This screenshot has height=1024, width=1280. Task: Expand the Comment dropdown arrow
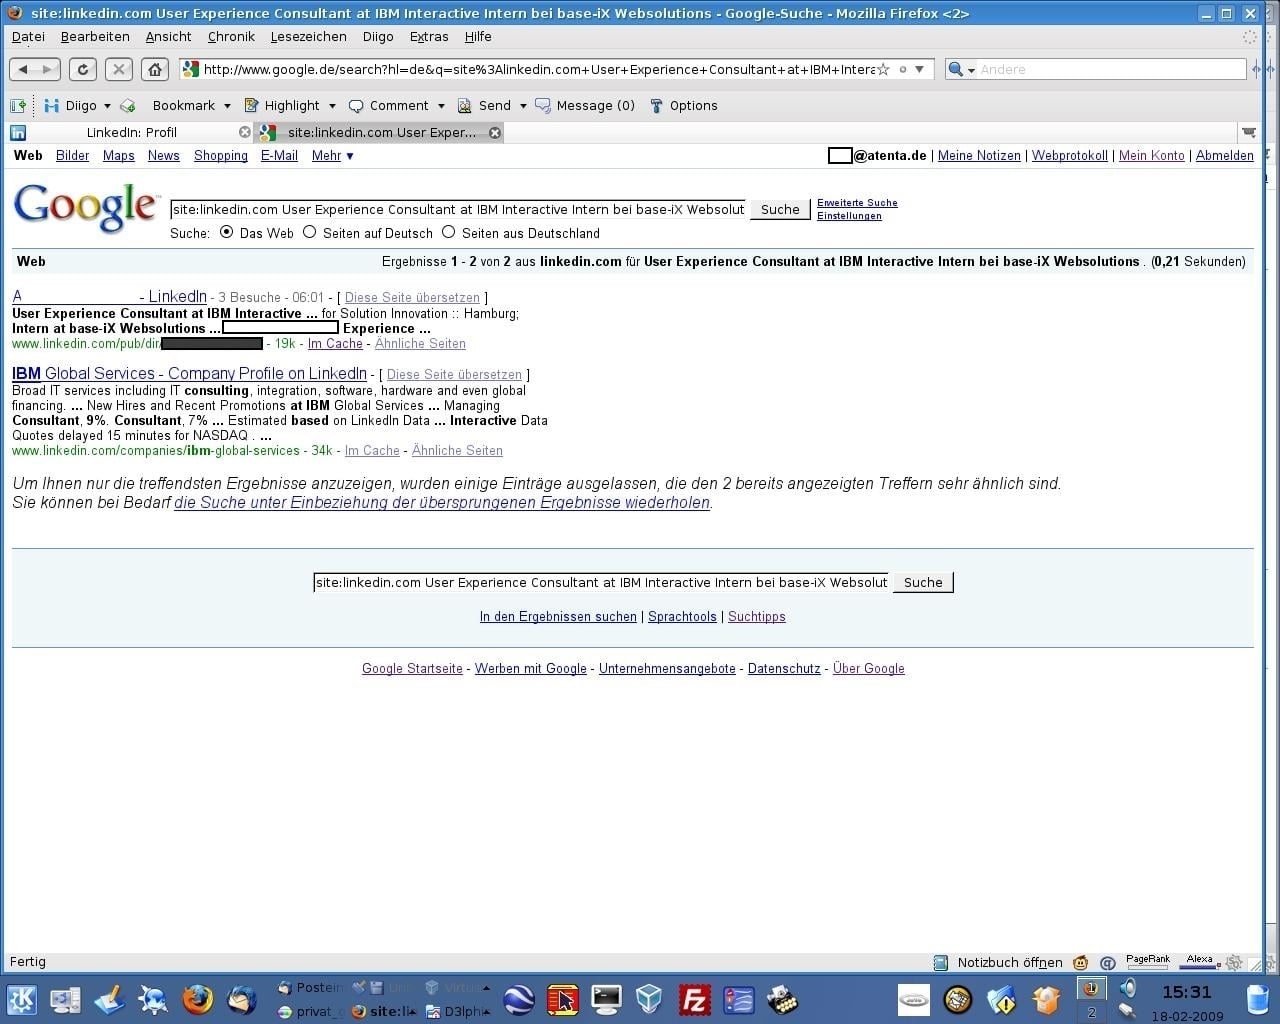tap(441, 106)
